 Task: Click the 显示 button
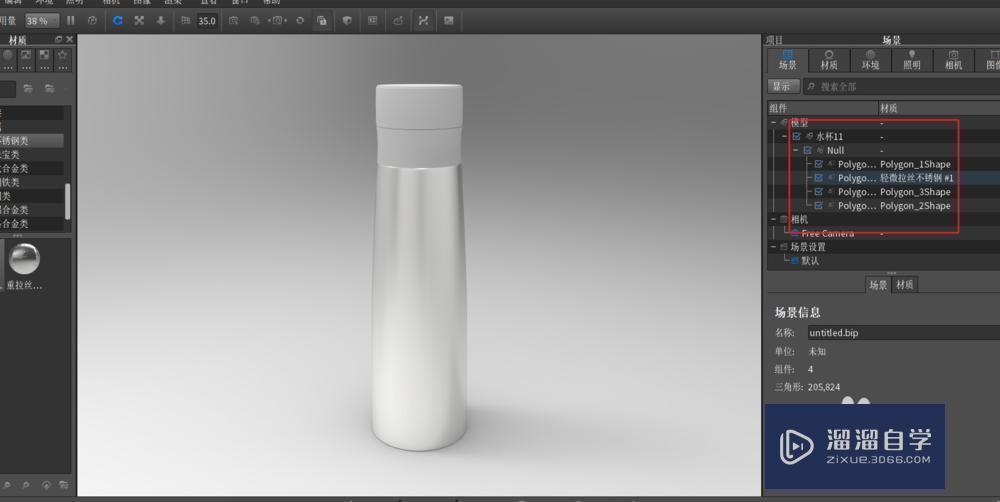click(x=783, y=87)
